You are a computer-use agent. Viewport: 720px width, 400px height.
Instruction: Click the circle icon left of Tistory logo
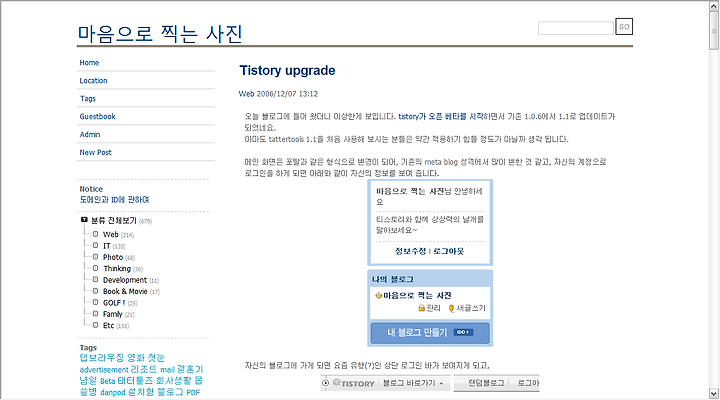[x=326, y=383]
